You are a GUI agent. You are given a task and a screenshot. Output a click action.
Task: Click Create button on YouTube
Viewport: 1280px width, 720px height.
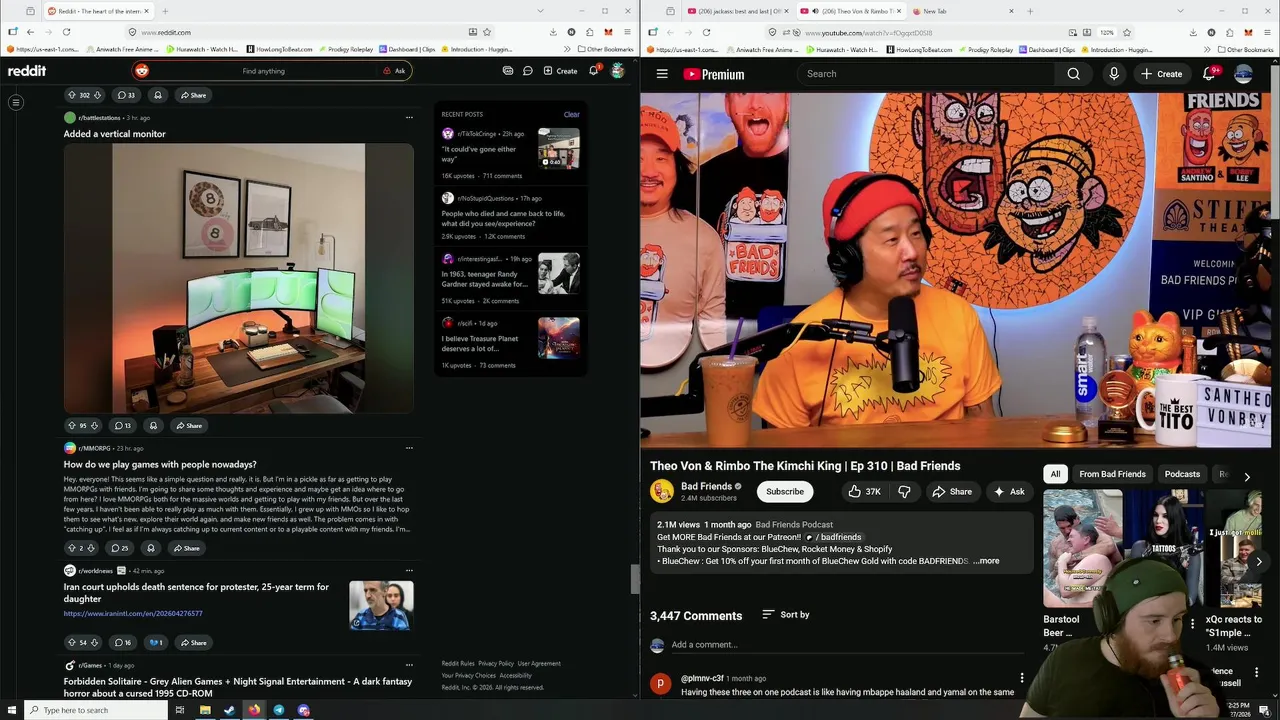[1161, 74]
